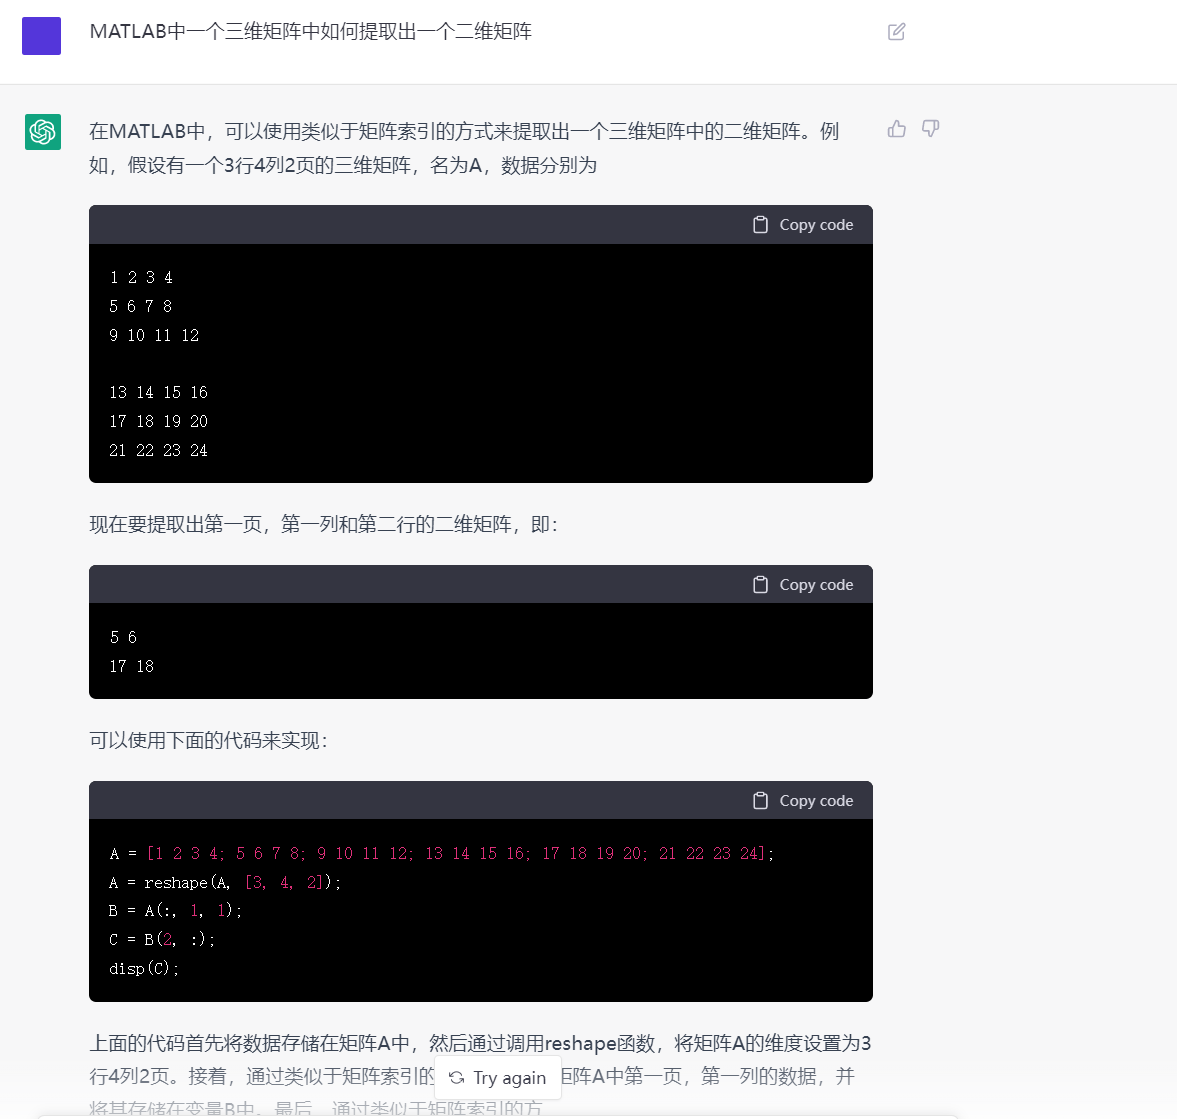The width and height of the screenshot is (1177, 1119).
Task: Rate the response negatively with thumbs down
Action: click(929, 128)
